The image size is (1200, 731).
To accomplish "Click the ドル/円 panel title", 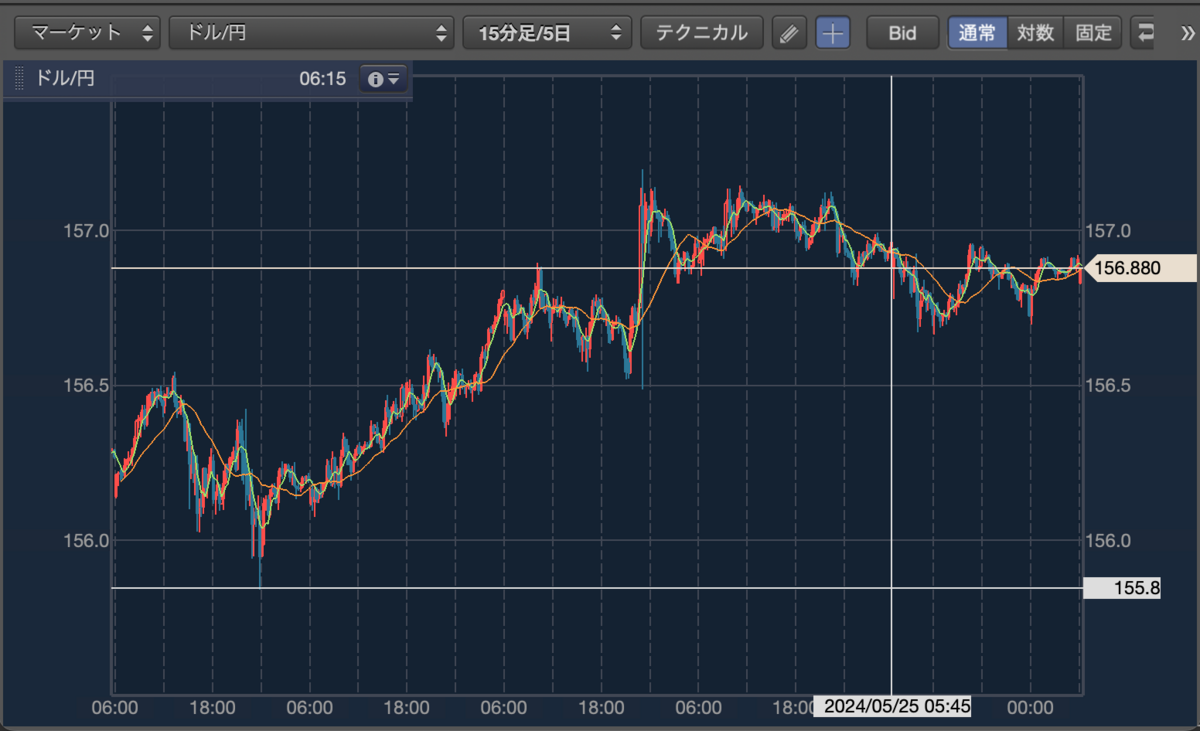I will (x=65, y=79).
